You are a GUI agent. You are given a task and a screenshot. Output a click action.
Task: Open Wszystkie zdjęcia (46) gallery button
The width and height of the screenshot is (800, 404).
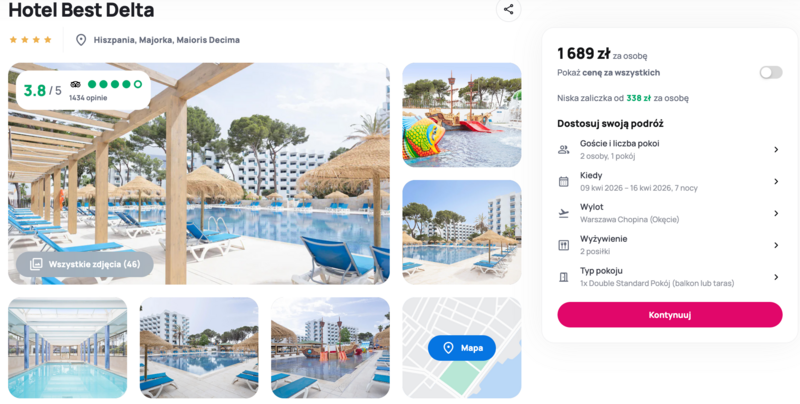tap(85, 264)
